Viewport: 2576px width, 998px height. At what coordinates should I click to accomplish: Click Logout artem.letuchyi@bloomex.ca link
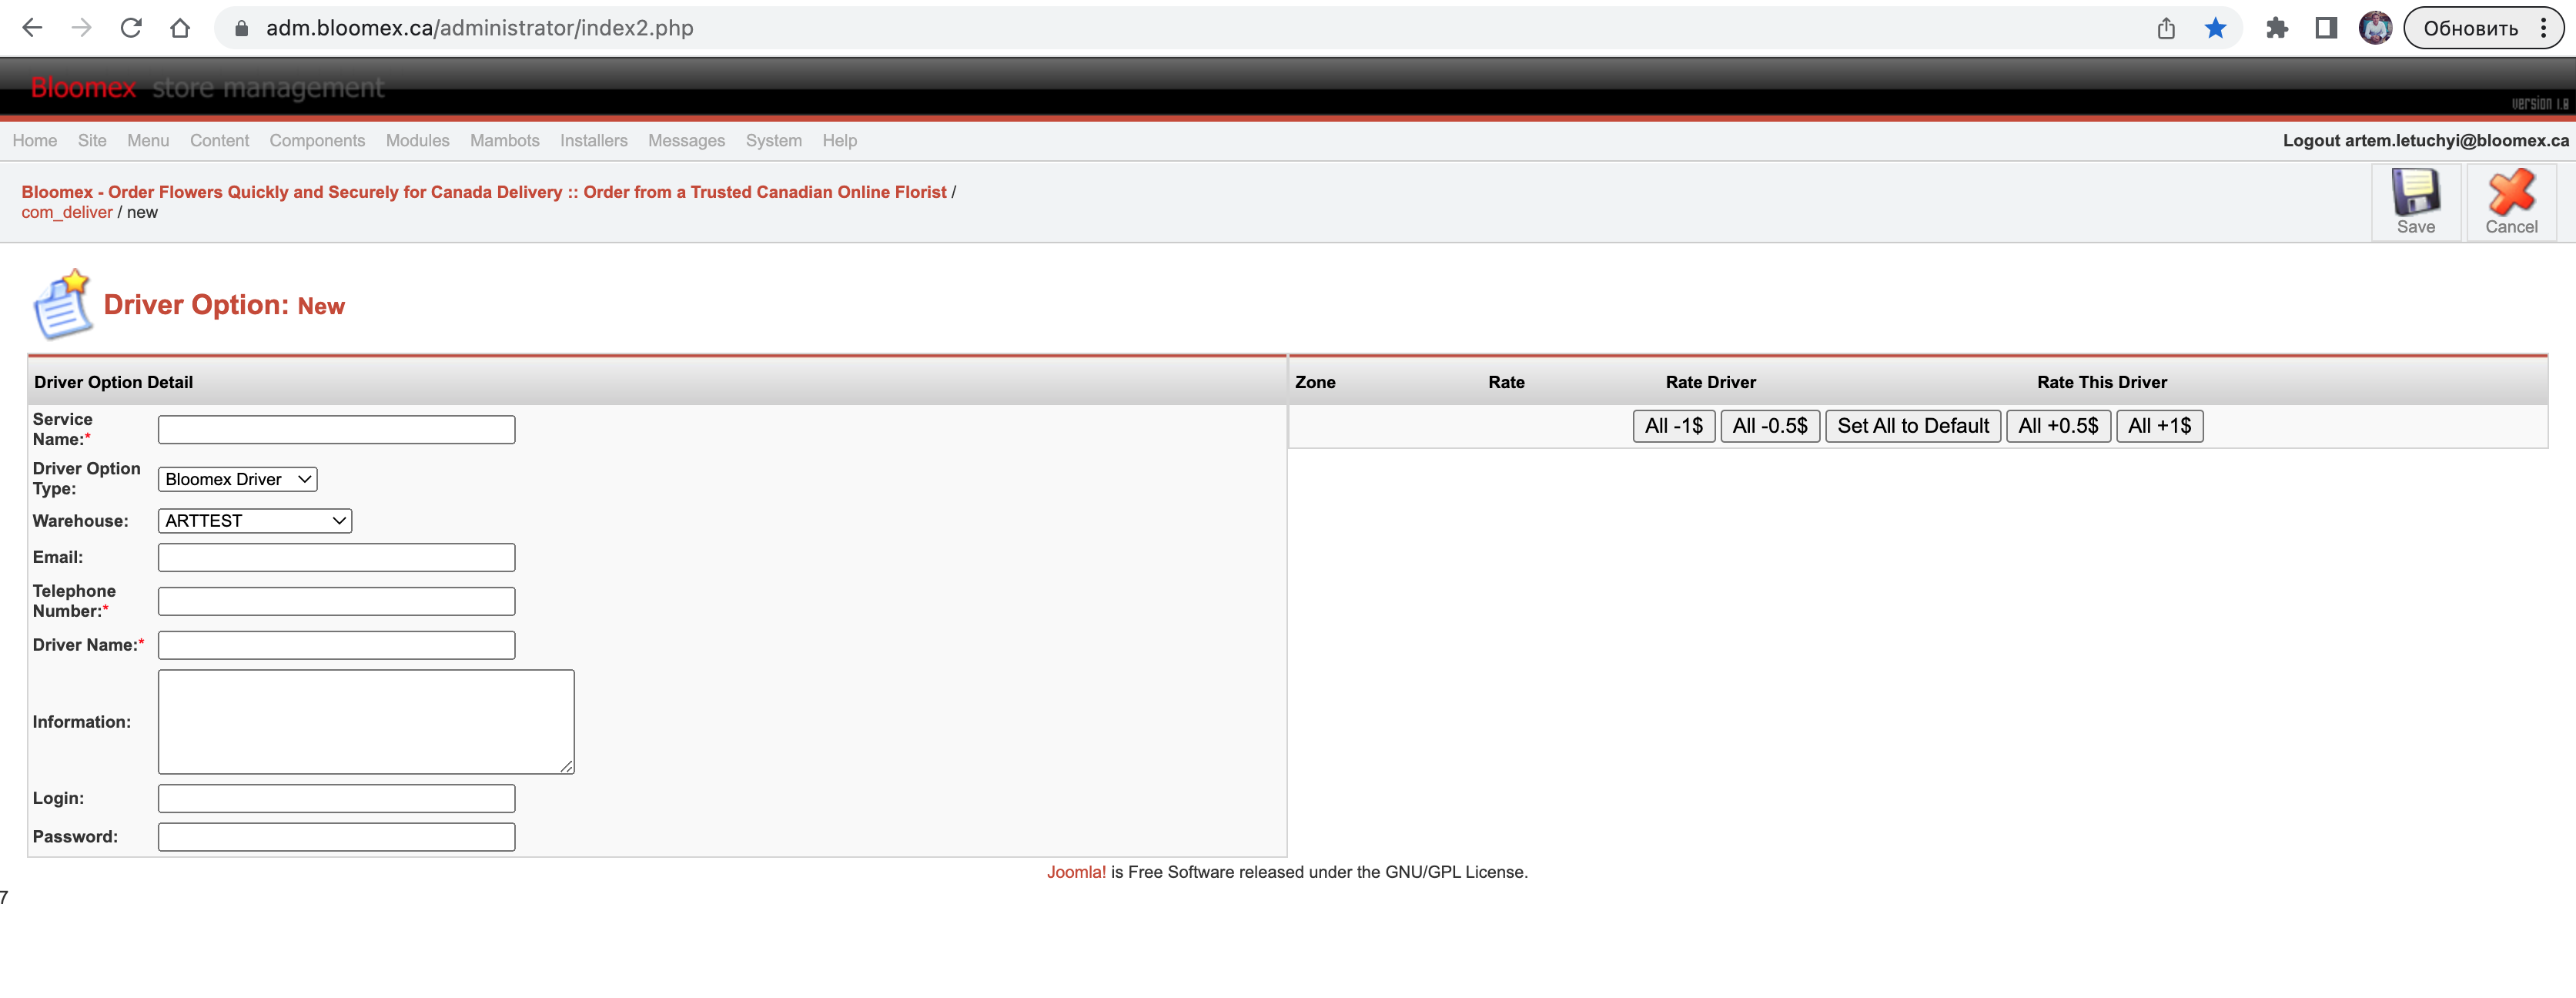coord(2425,141)
